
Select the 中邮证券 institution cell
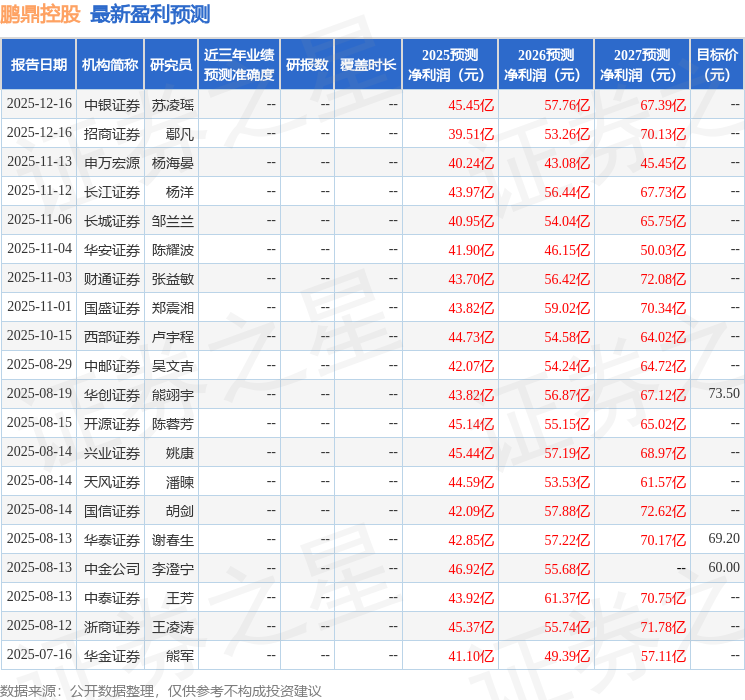(112, 366)
